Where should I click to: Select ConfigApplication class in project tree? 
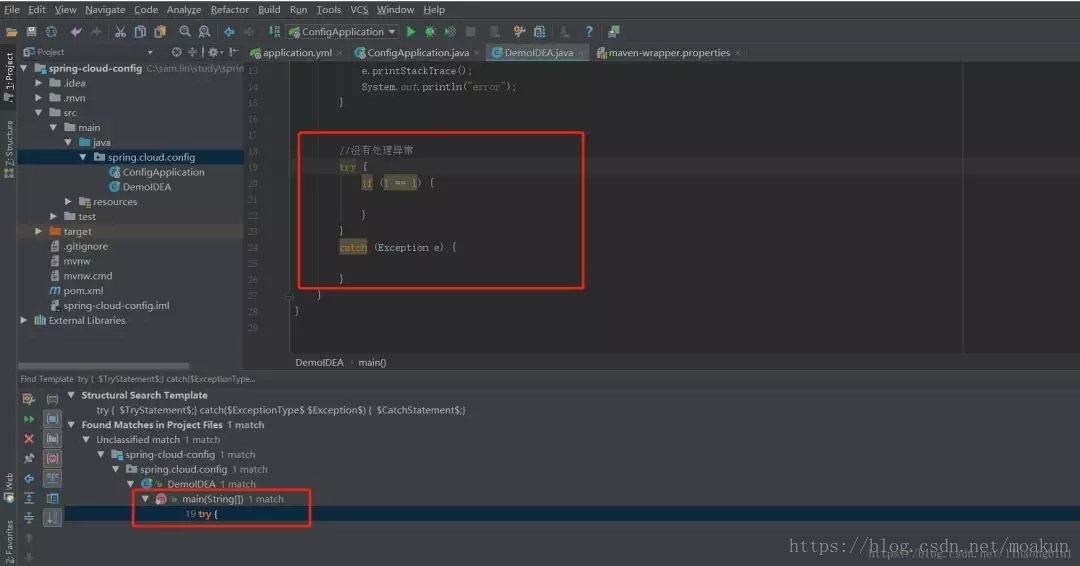[163, 172]
